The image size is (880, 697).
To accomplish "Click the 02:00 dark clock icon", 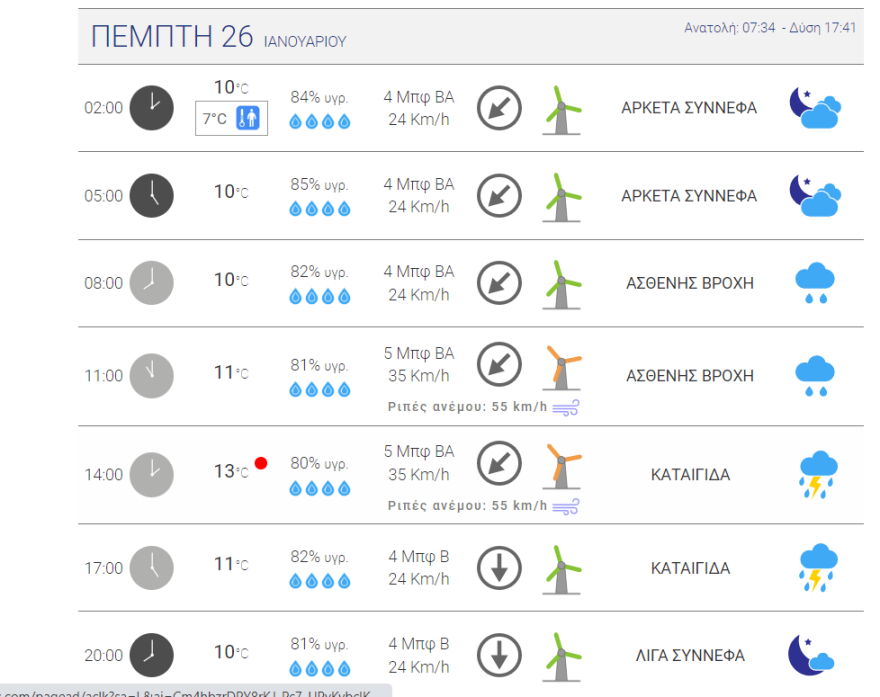I will tap(152, 108).
